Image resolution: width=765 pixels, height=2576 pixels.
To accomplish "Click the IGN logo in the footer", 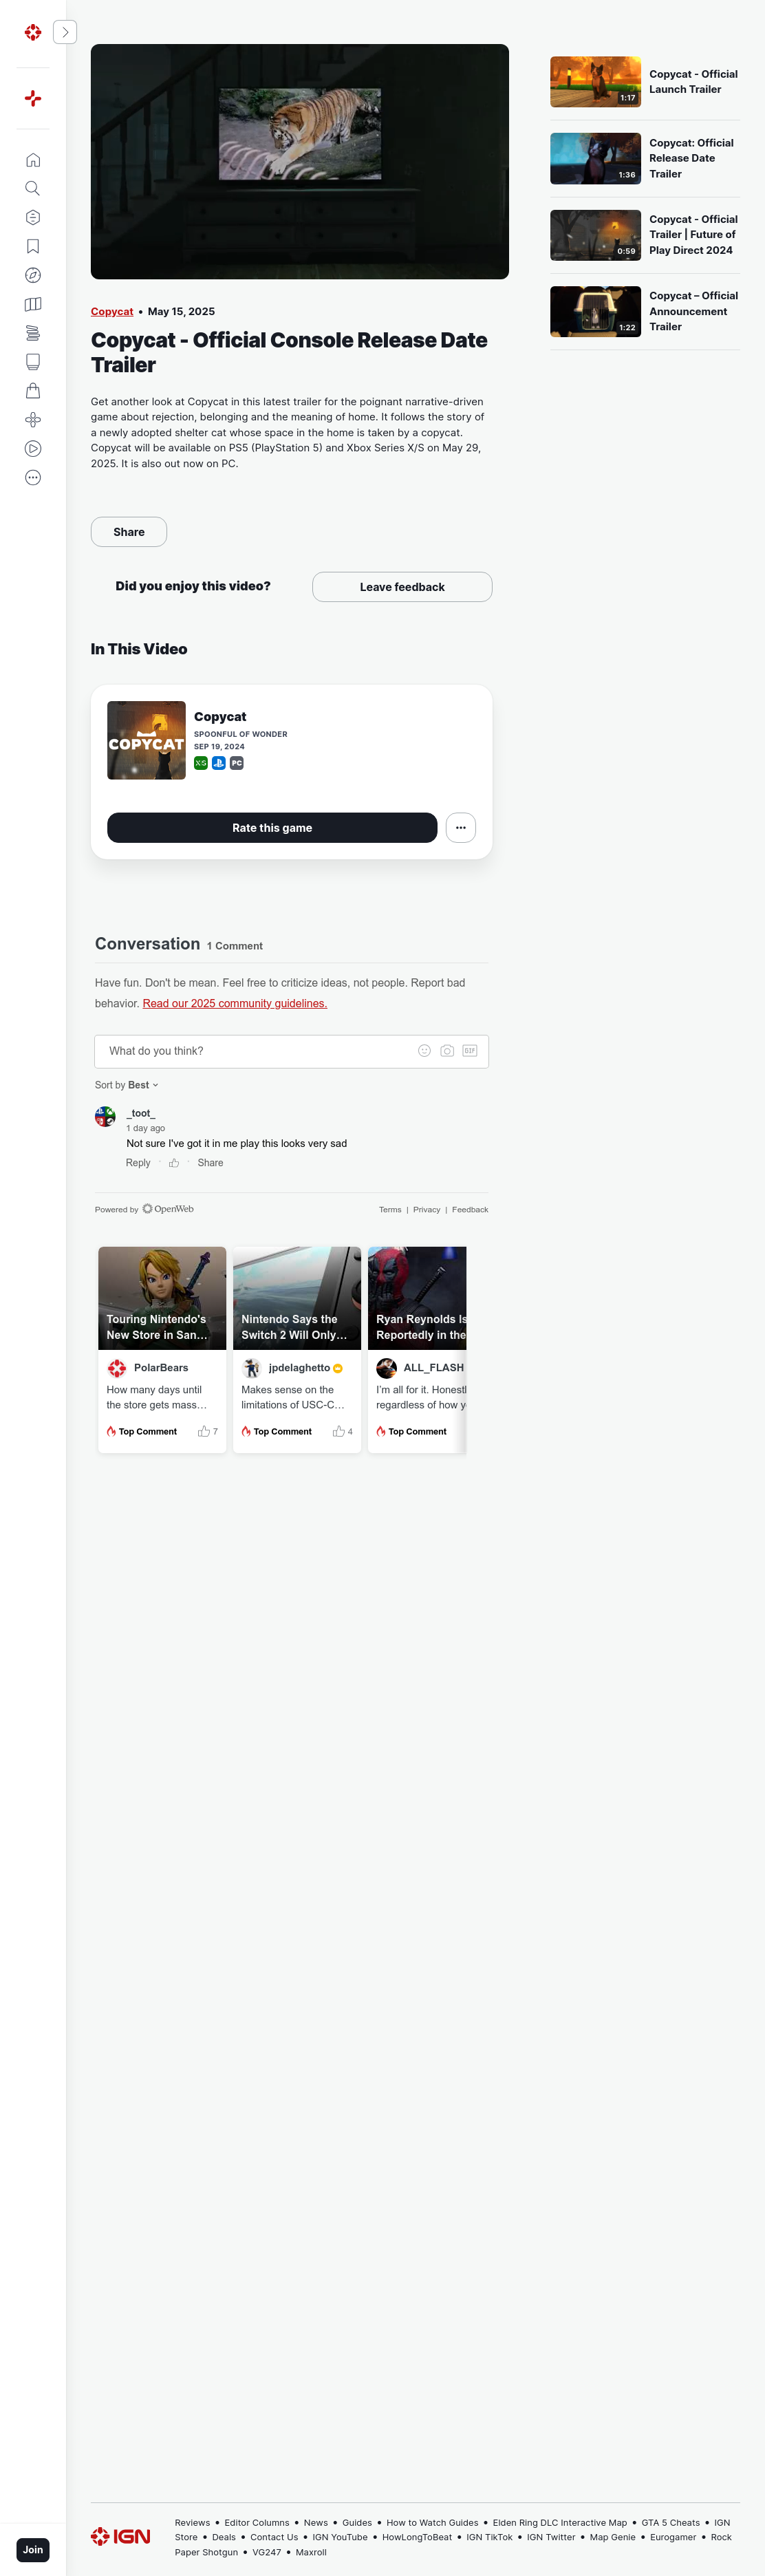I will (x=121, y=2536).
